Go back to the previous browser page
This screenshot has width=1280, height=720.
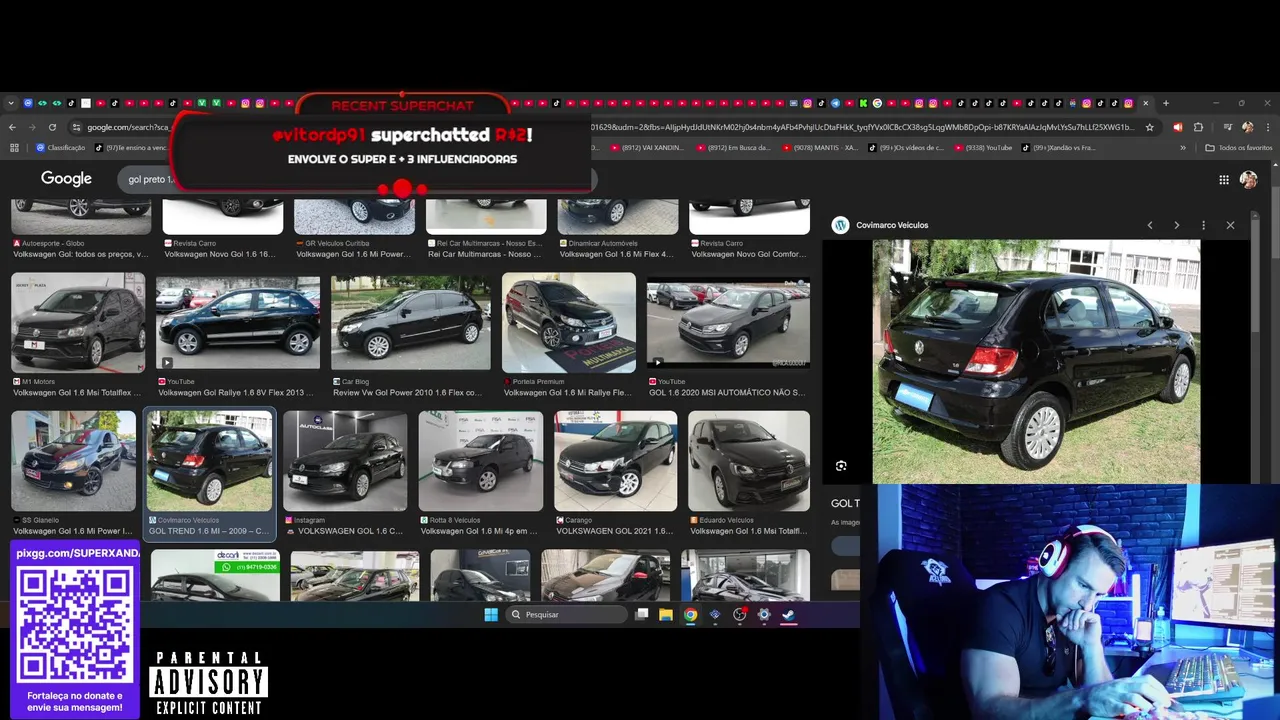click(12, 127)
